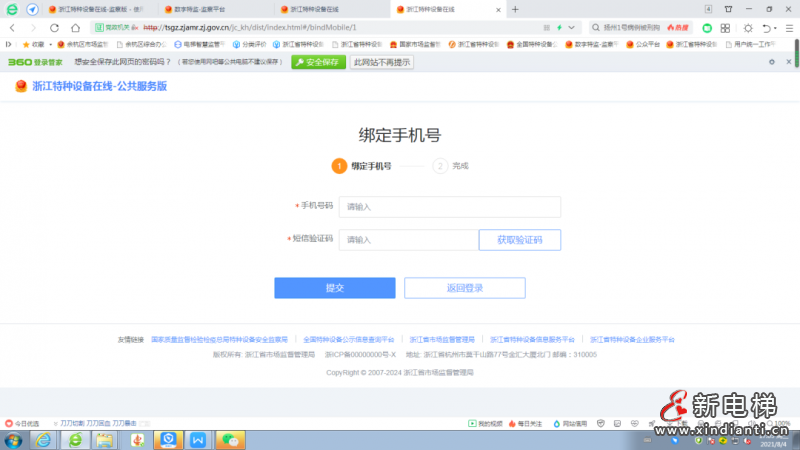This screenshot has height=450, width=800.
Task: Open File Explorer folder on taskbar
Action: click(x=105, y=440)
